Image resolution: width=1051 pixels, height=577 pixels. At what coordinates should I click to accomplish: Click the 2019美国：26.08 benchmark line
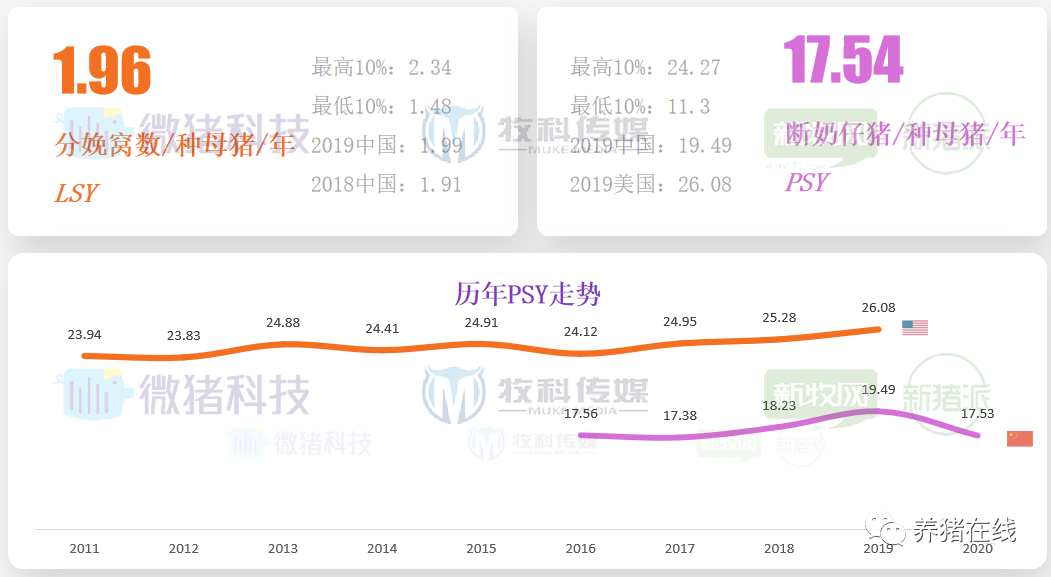(x=650, y=184)
